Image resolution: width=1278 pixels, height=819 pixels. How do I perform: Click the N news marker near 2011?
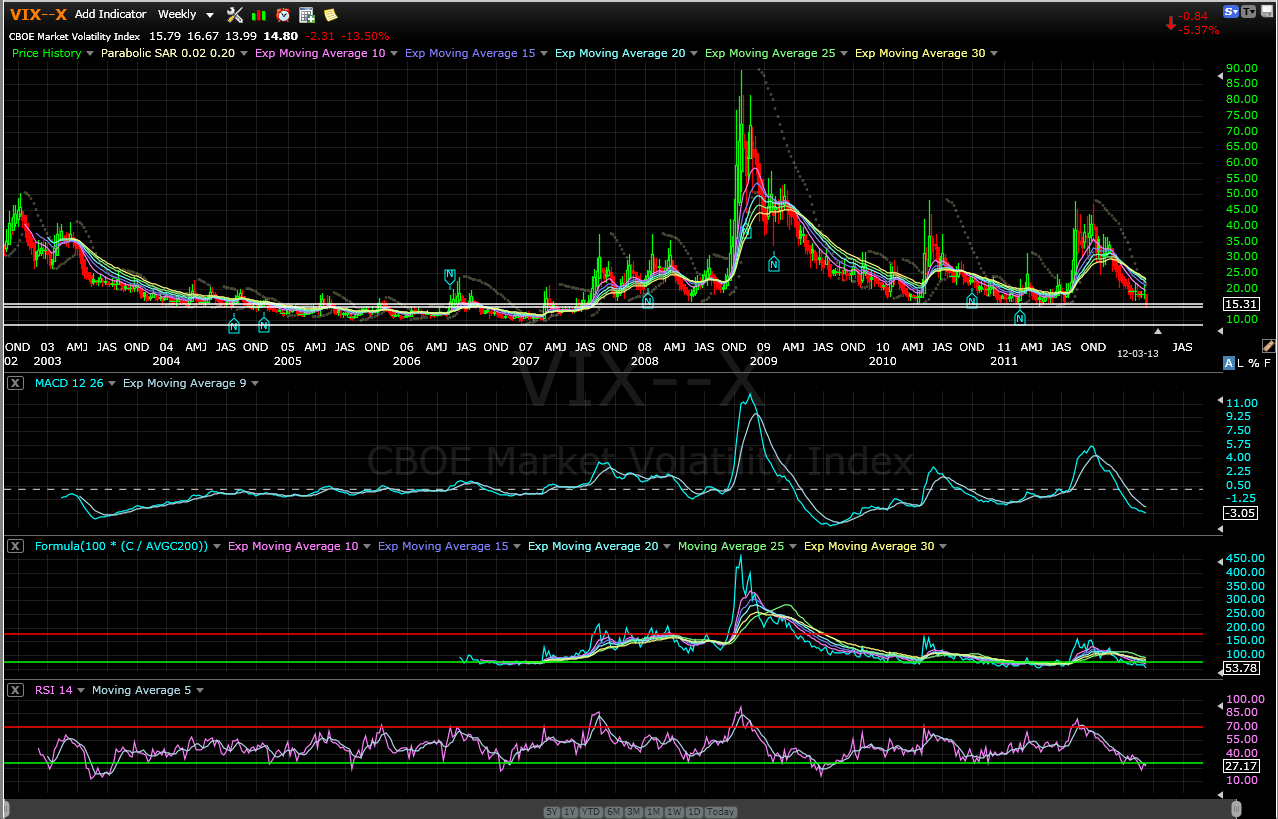click(x=1020, y=317)
